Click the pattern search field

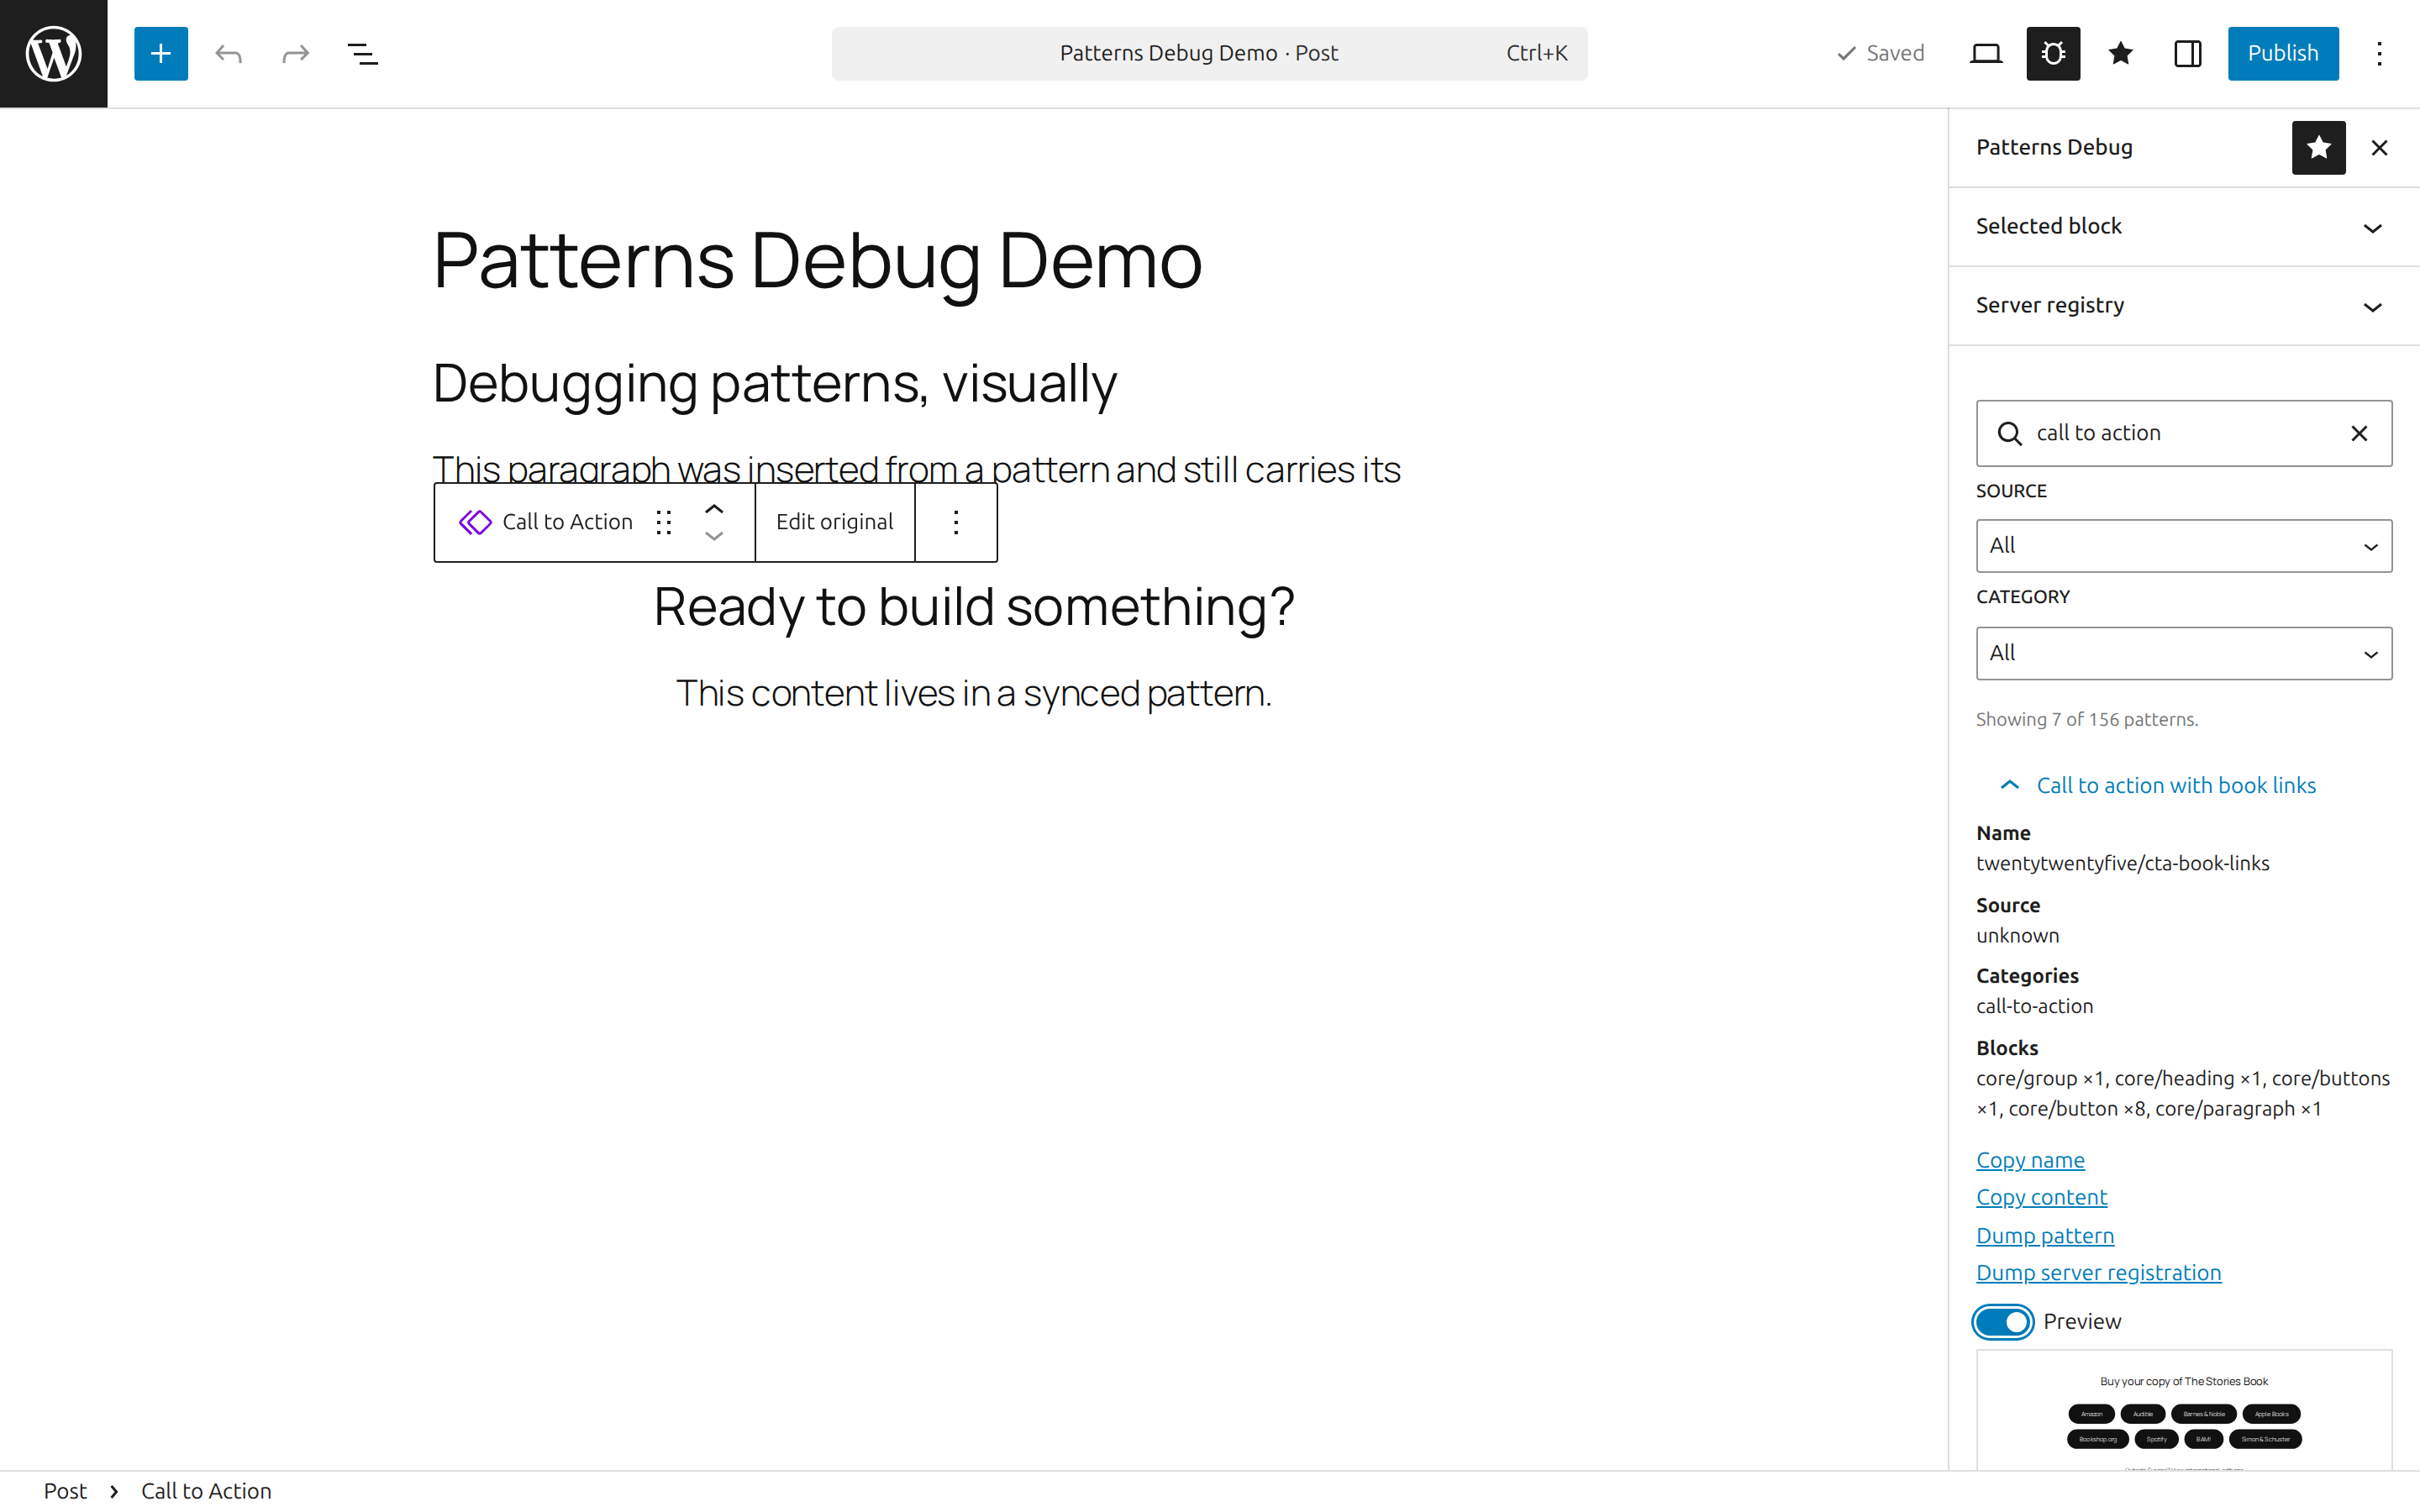[2184, 433]
